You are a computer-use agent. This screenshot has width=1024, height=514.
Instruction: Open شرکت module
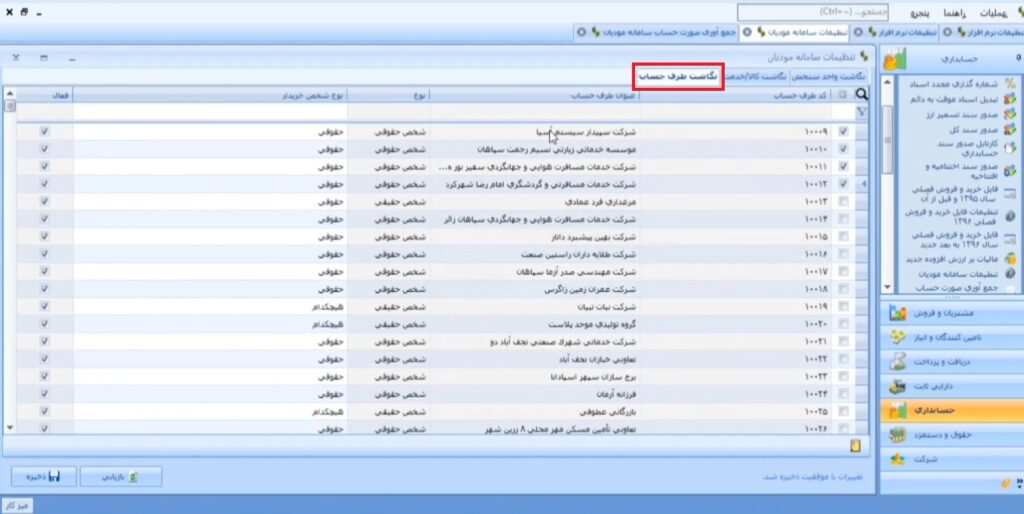[x=950, y=460]
